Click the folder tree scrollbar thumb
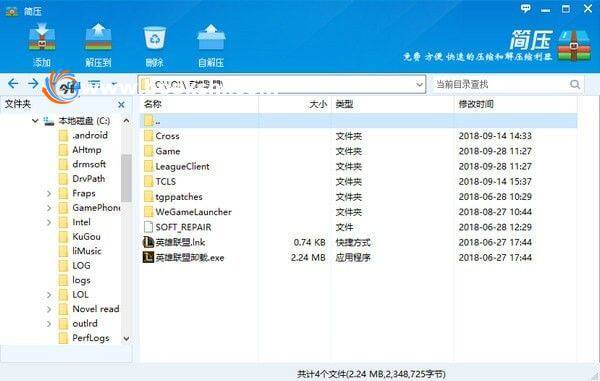600x381 pixels. (x=126, y=178)
